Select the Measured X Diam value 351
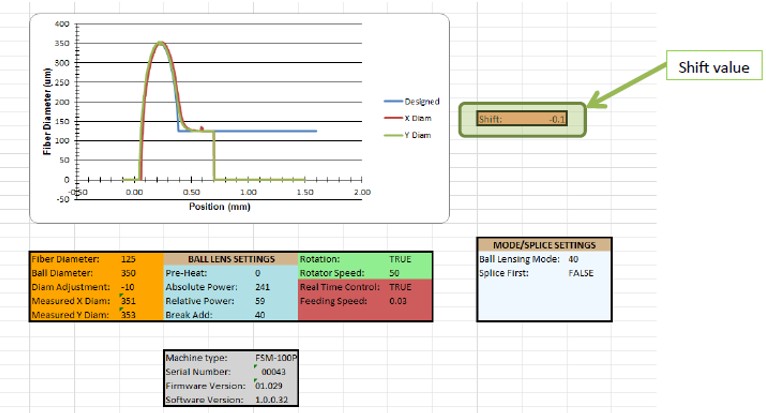Screen dimensions: 766x413 pos(129,299)
